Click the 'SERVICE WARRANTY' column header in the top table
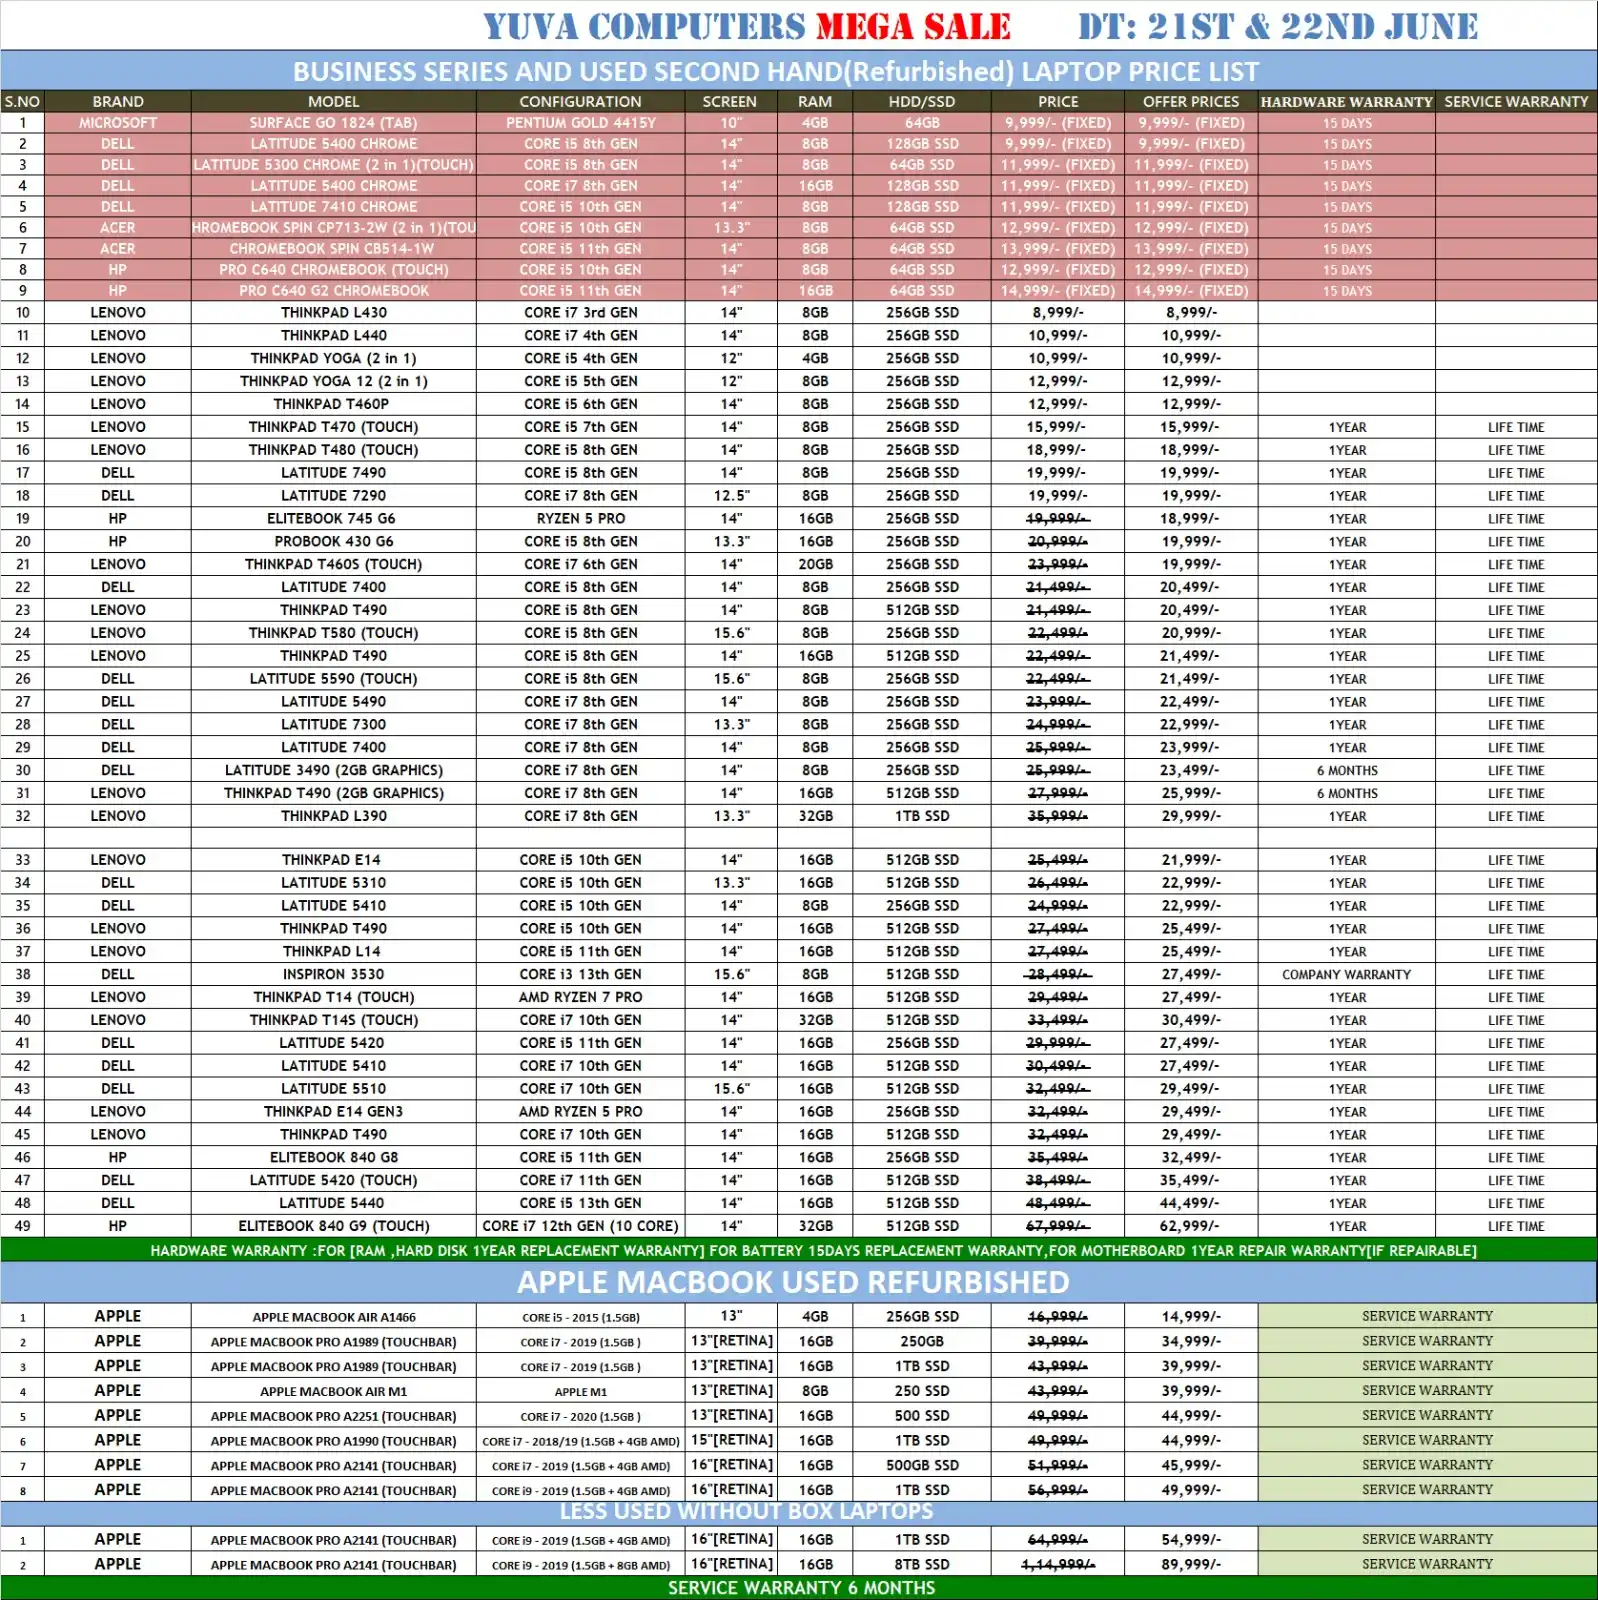The height and width of the screenshot is (1600, 1598). 1516,102
